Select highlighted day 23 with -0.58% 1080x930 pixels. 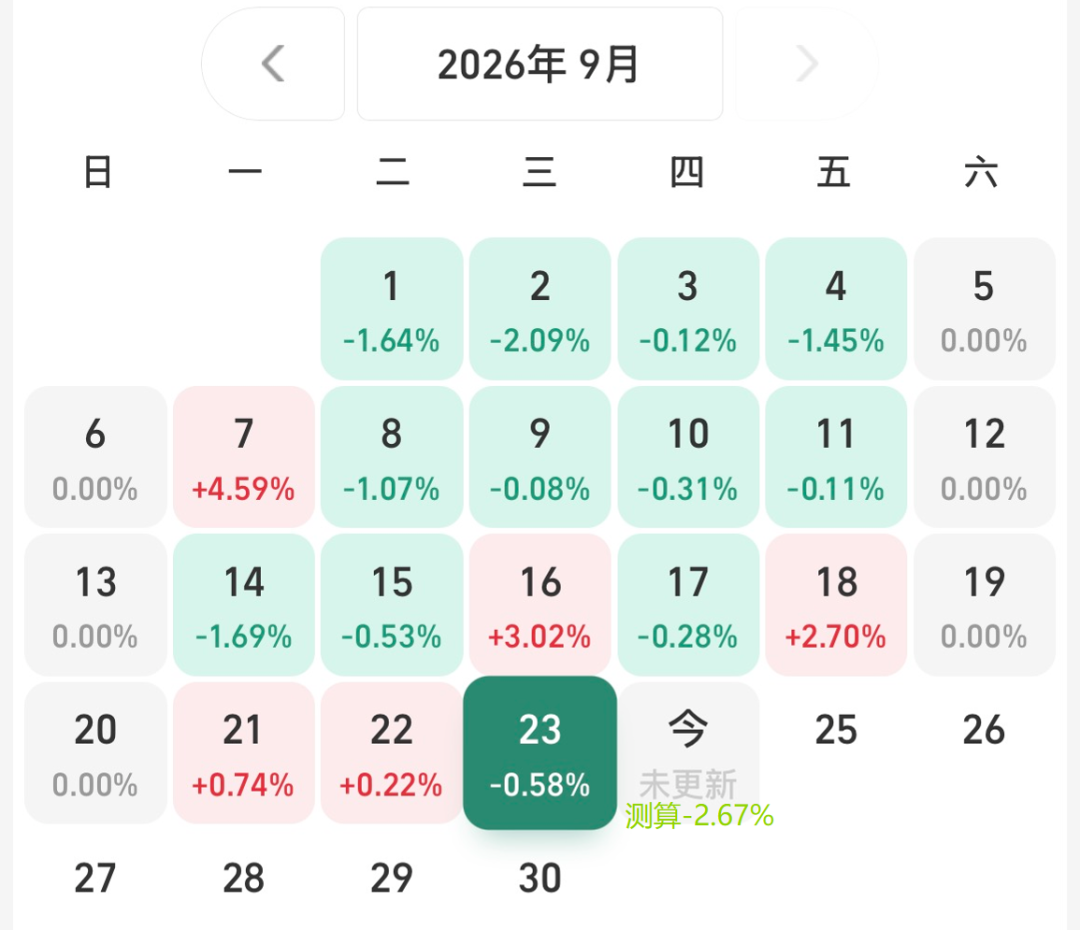540,753
